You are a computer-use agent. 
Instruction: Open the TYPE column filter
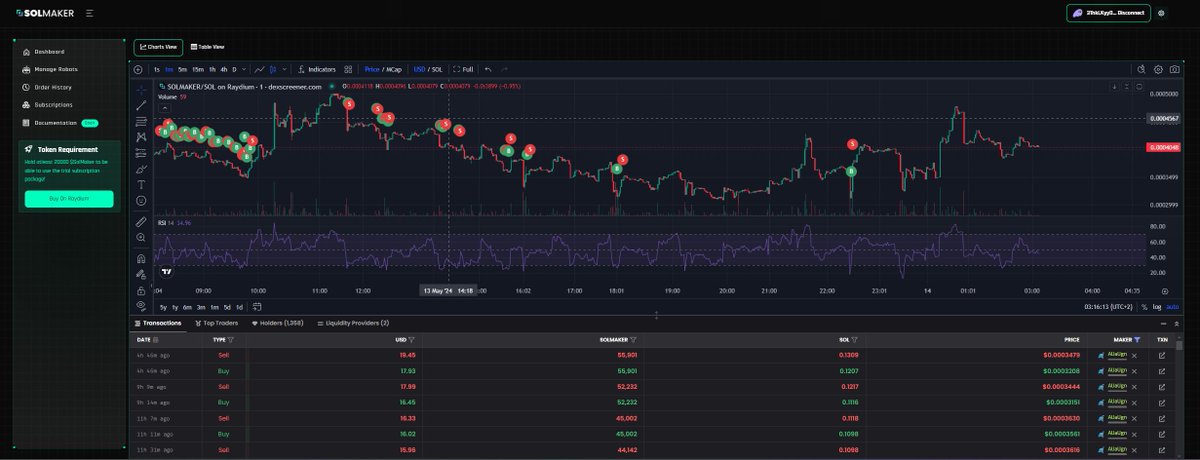pos(231,340)
